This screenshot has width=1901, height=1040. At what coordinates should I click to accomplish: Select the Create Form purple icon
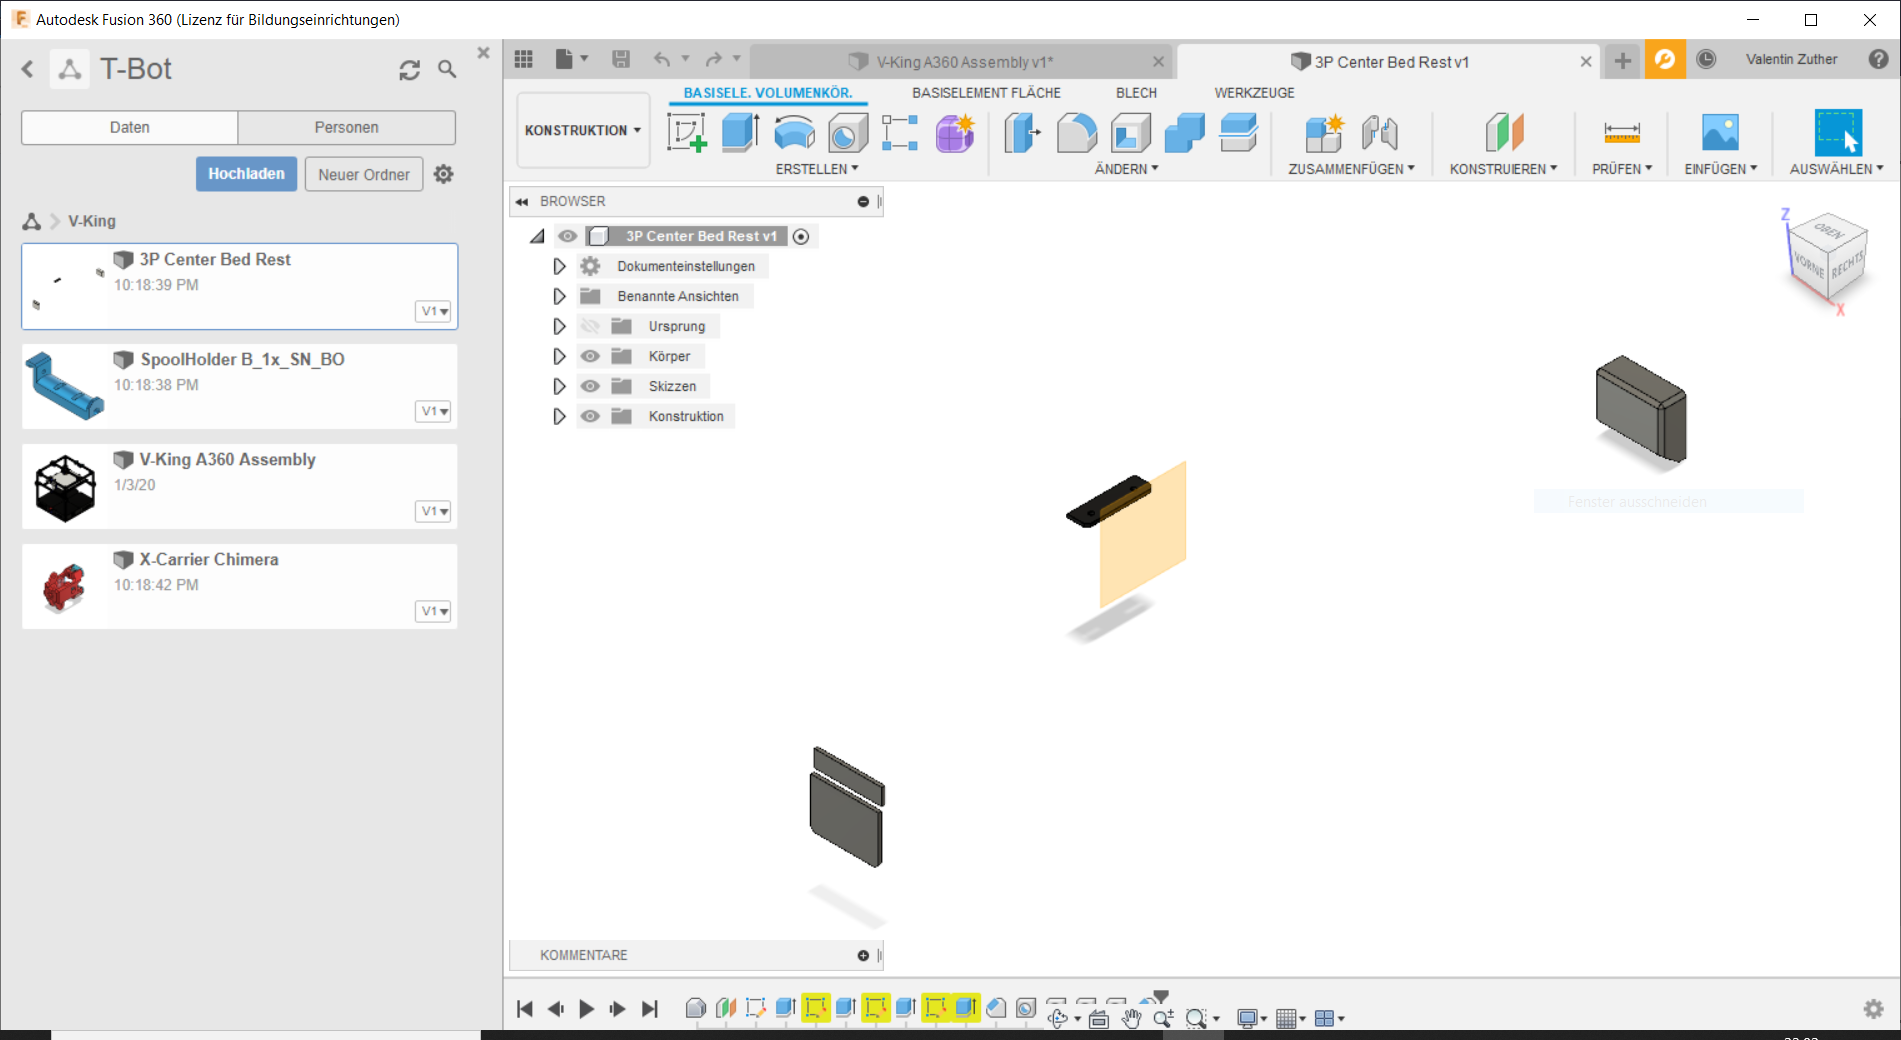[x=955, y=133]
